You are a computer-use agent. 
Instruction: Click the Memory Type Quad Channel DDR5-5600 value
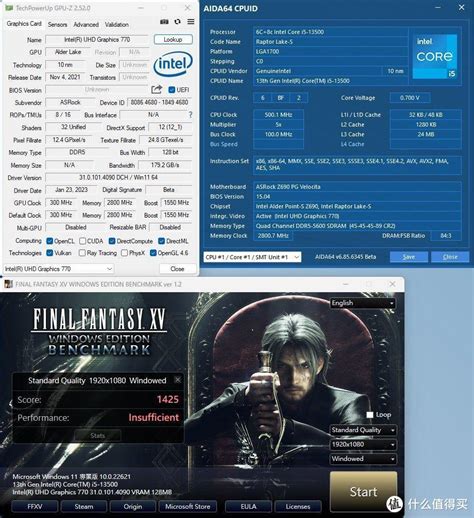[357, 226]
